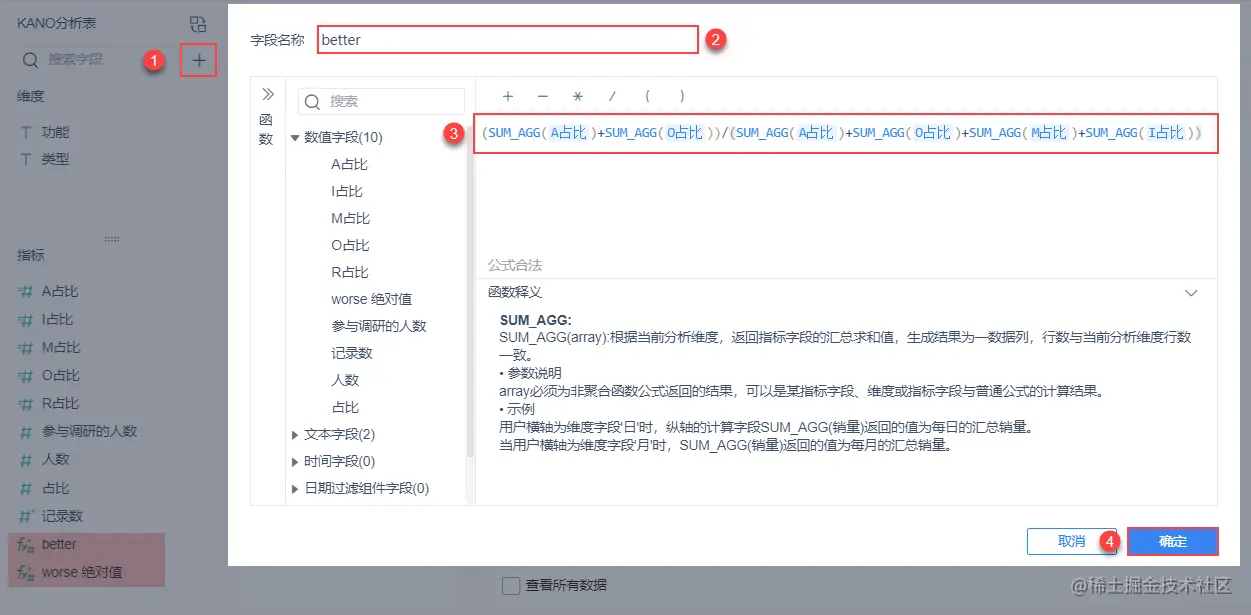Collapse the 函数释义 explanation panel
This screenshot has width=1251, height=615.
point(1191,292)
